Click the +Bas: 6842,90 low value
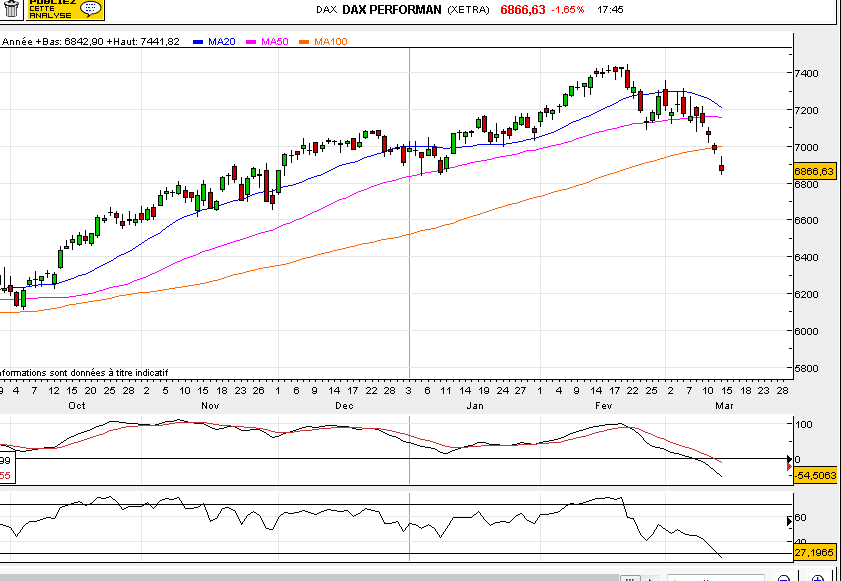This screenshot has height=581, width=841. pos(69,42)
